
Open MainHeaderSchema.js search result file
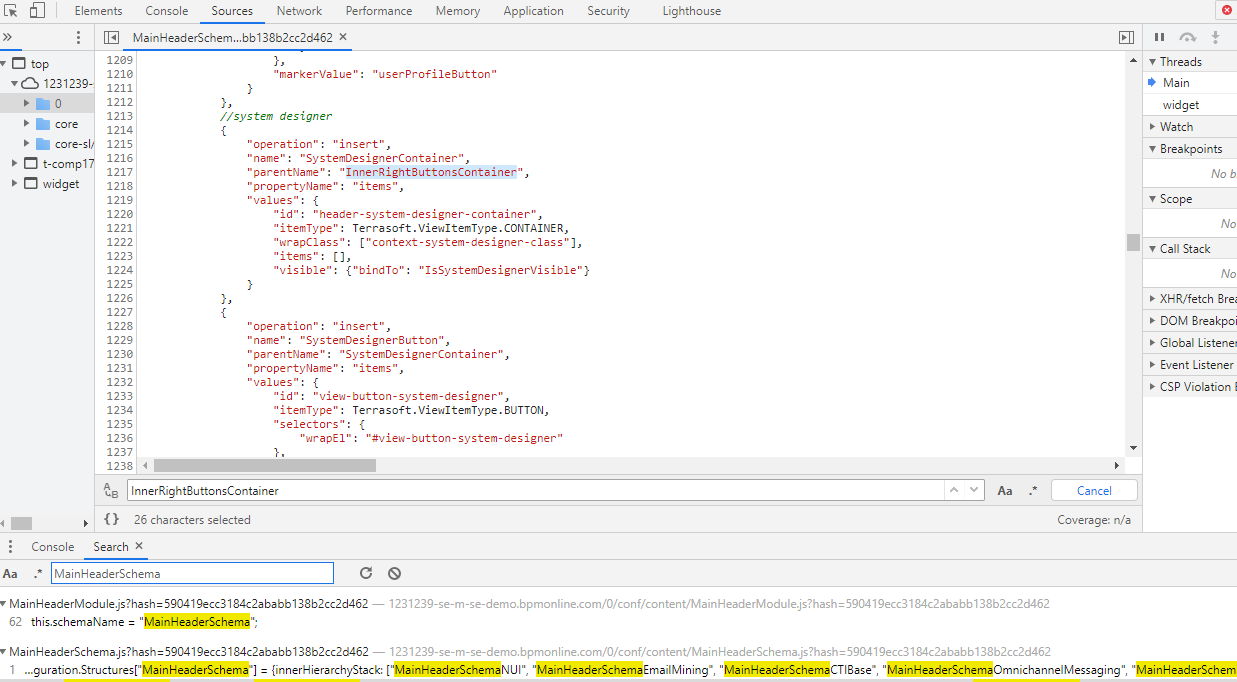(189, 651)
